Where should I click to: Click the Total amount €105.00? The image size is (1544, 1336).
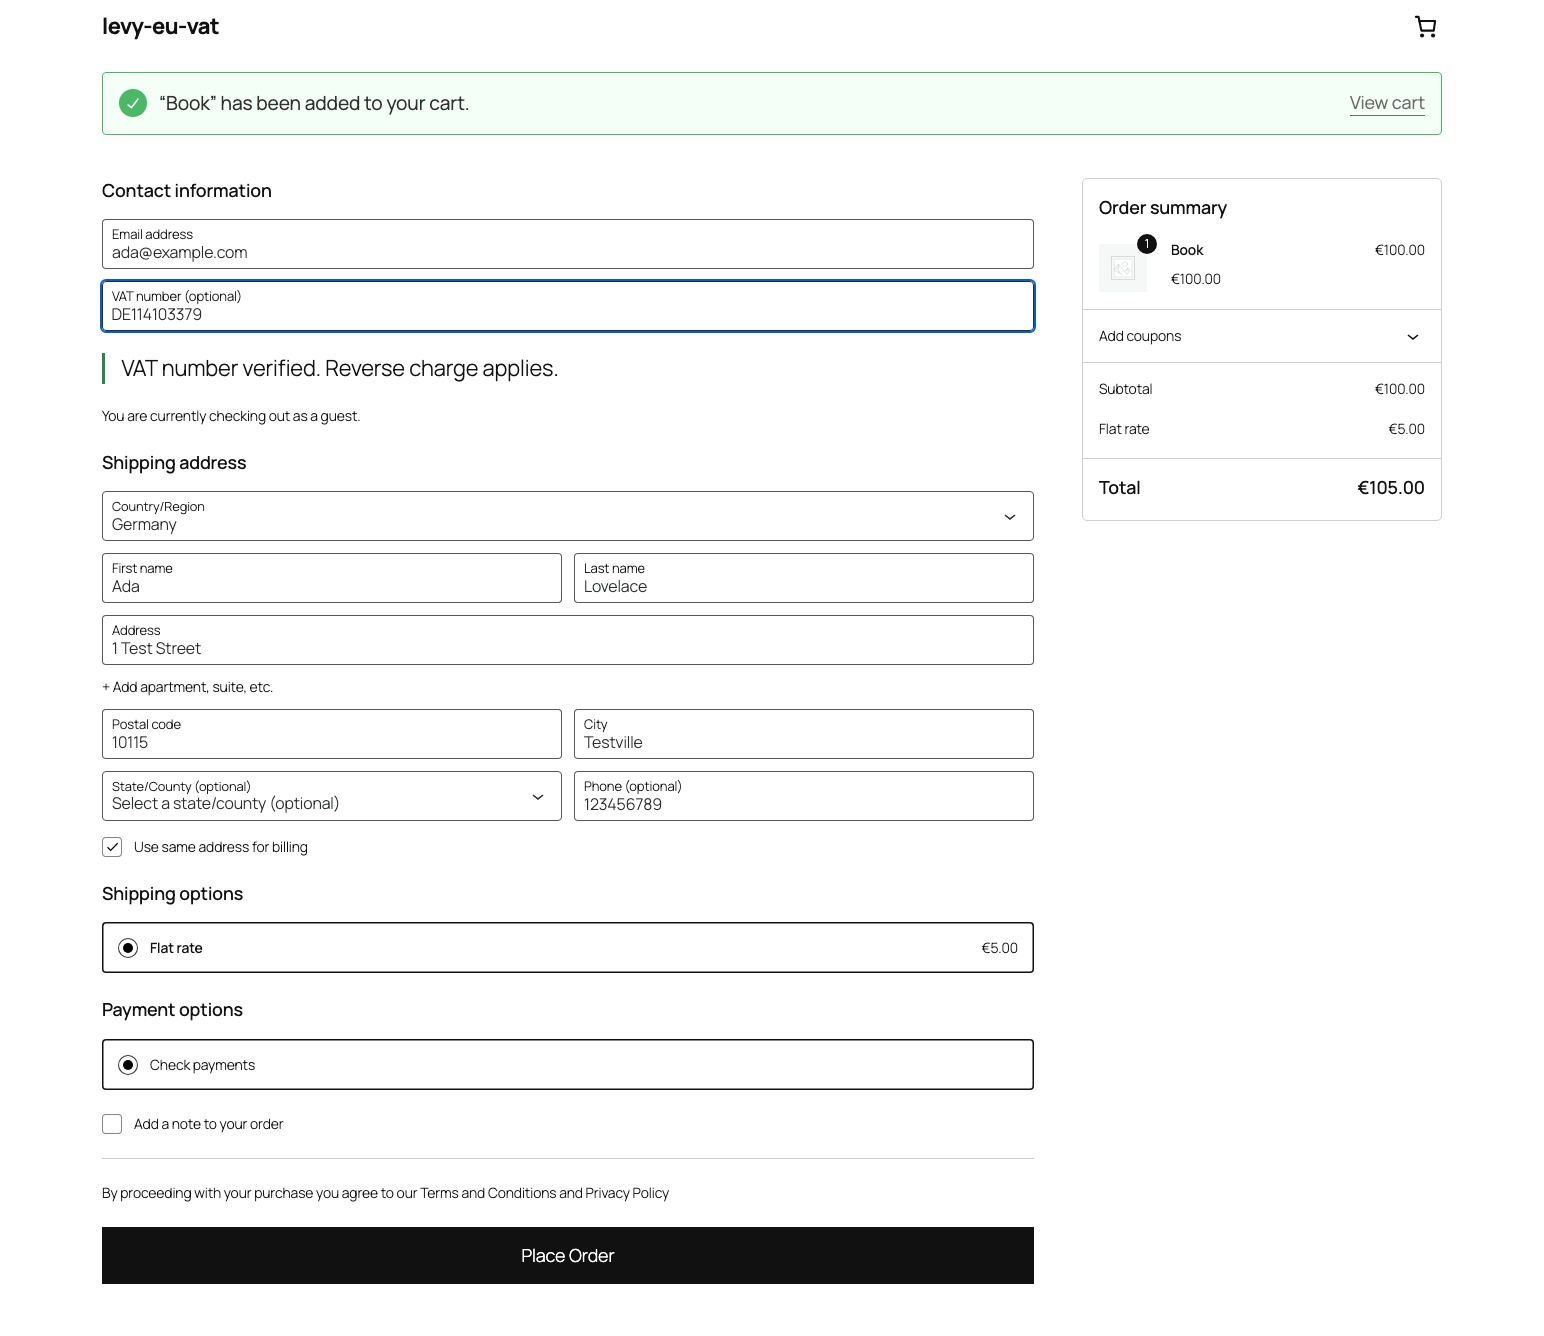click(1391, 488)
